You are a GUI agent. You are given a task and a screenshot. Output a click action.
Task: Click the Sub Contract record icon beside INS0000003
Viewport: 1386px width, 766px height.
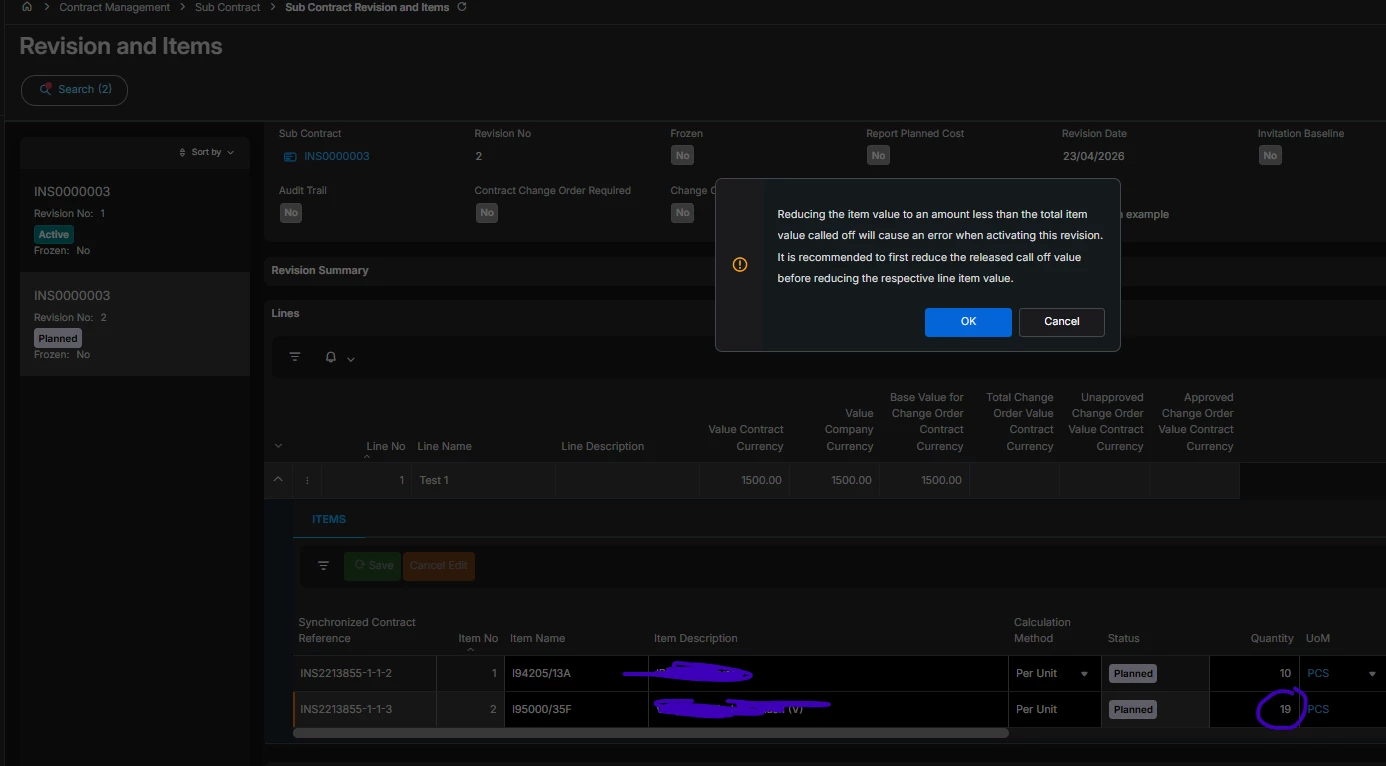290,157
